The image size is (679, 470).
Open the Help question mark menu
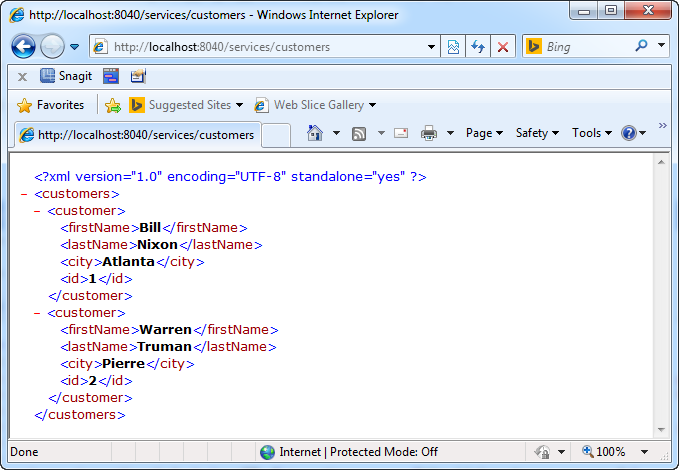[x=633, y=133]
